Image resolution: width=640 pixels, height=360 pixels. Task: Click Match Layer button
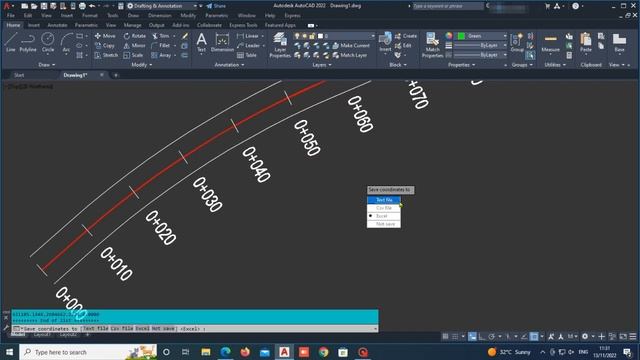[350, 55]
